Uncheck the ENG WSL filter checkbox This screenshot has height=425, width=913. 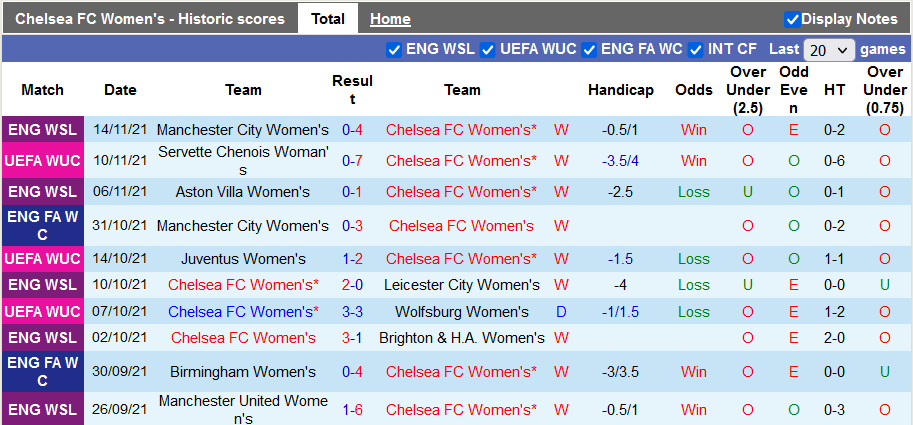[x=394, y=49]
